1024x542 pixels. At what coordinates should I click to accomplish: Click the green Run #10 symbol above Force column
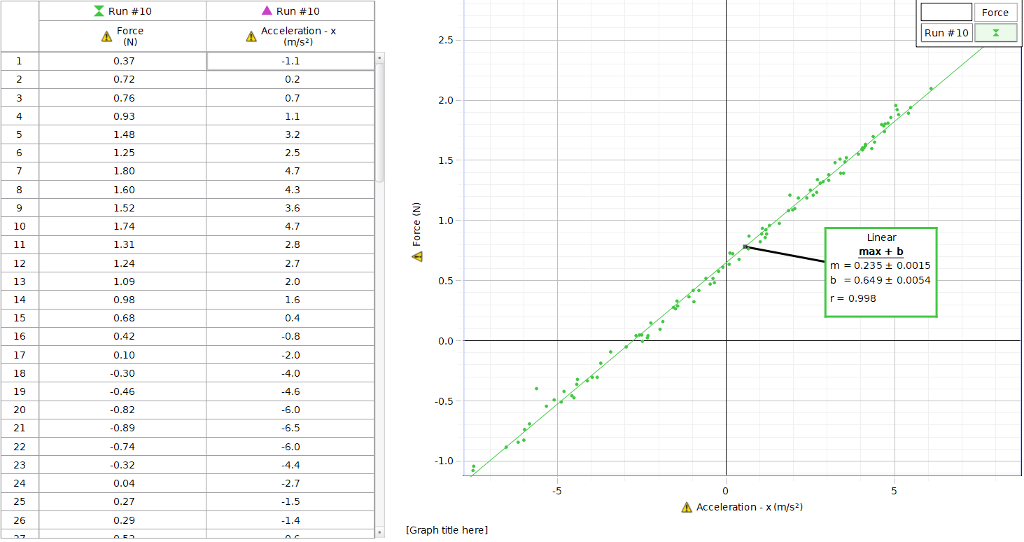click(99, 11)
